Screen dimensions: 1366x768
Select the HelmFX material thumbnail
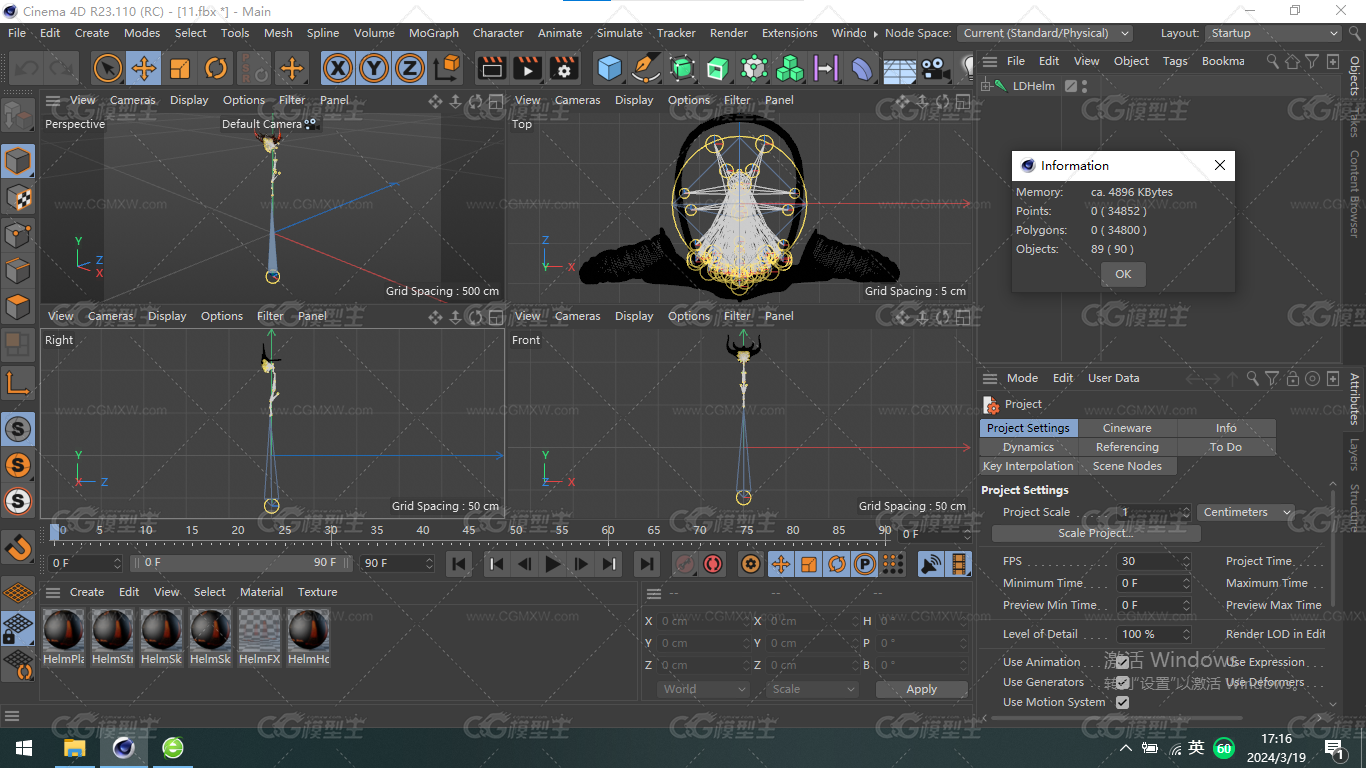pyautogui.click(x=259, y=631)
